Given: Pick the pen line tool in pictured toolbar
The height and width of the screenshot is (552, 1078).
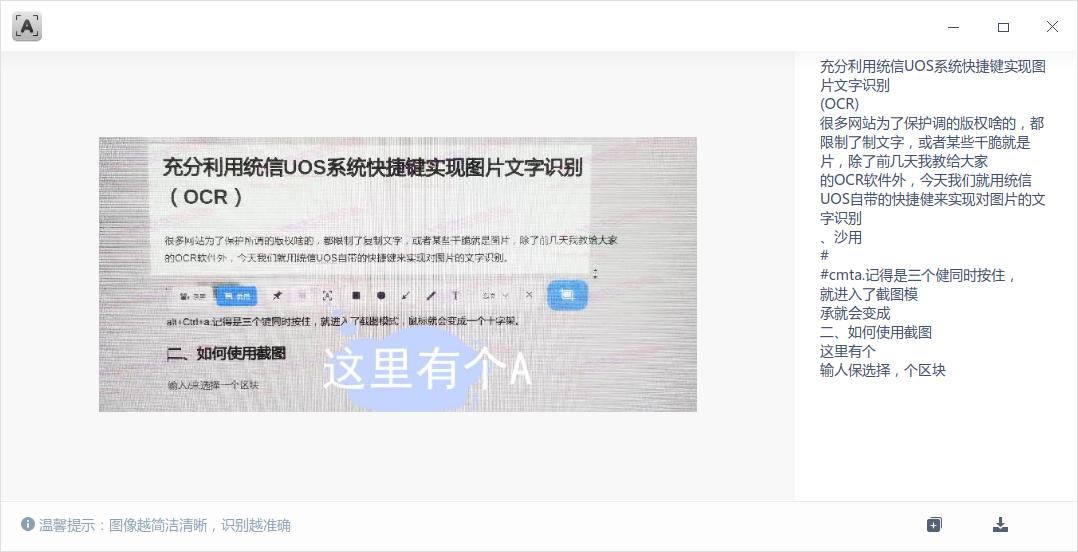Looking at the screenshot, I should [431, 296].
